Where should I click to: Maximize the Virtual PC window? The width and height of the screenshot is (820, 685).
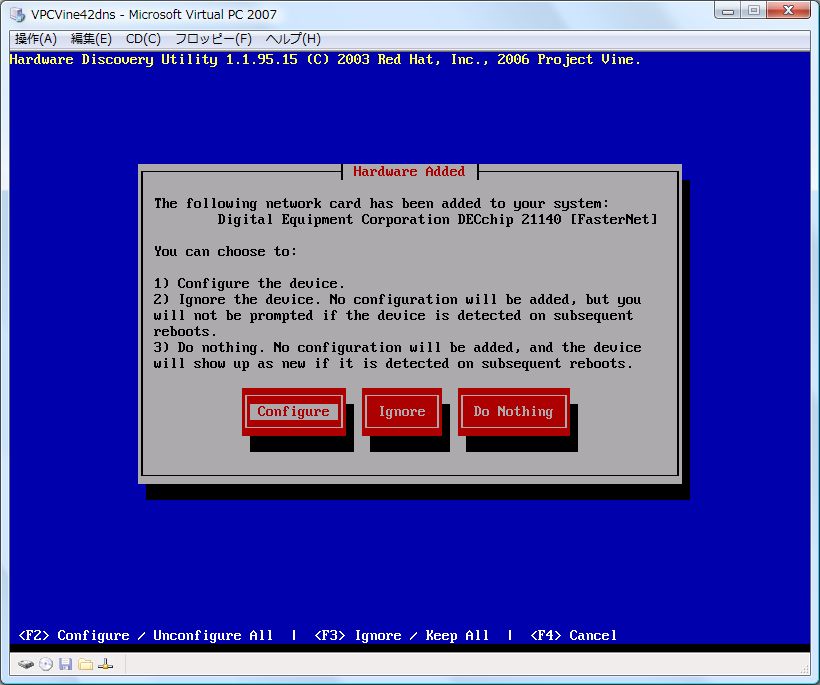[754, 11]
